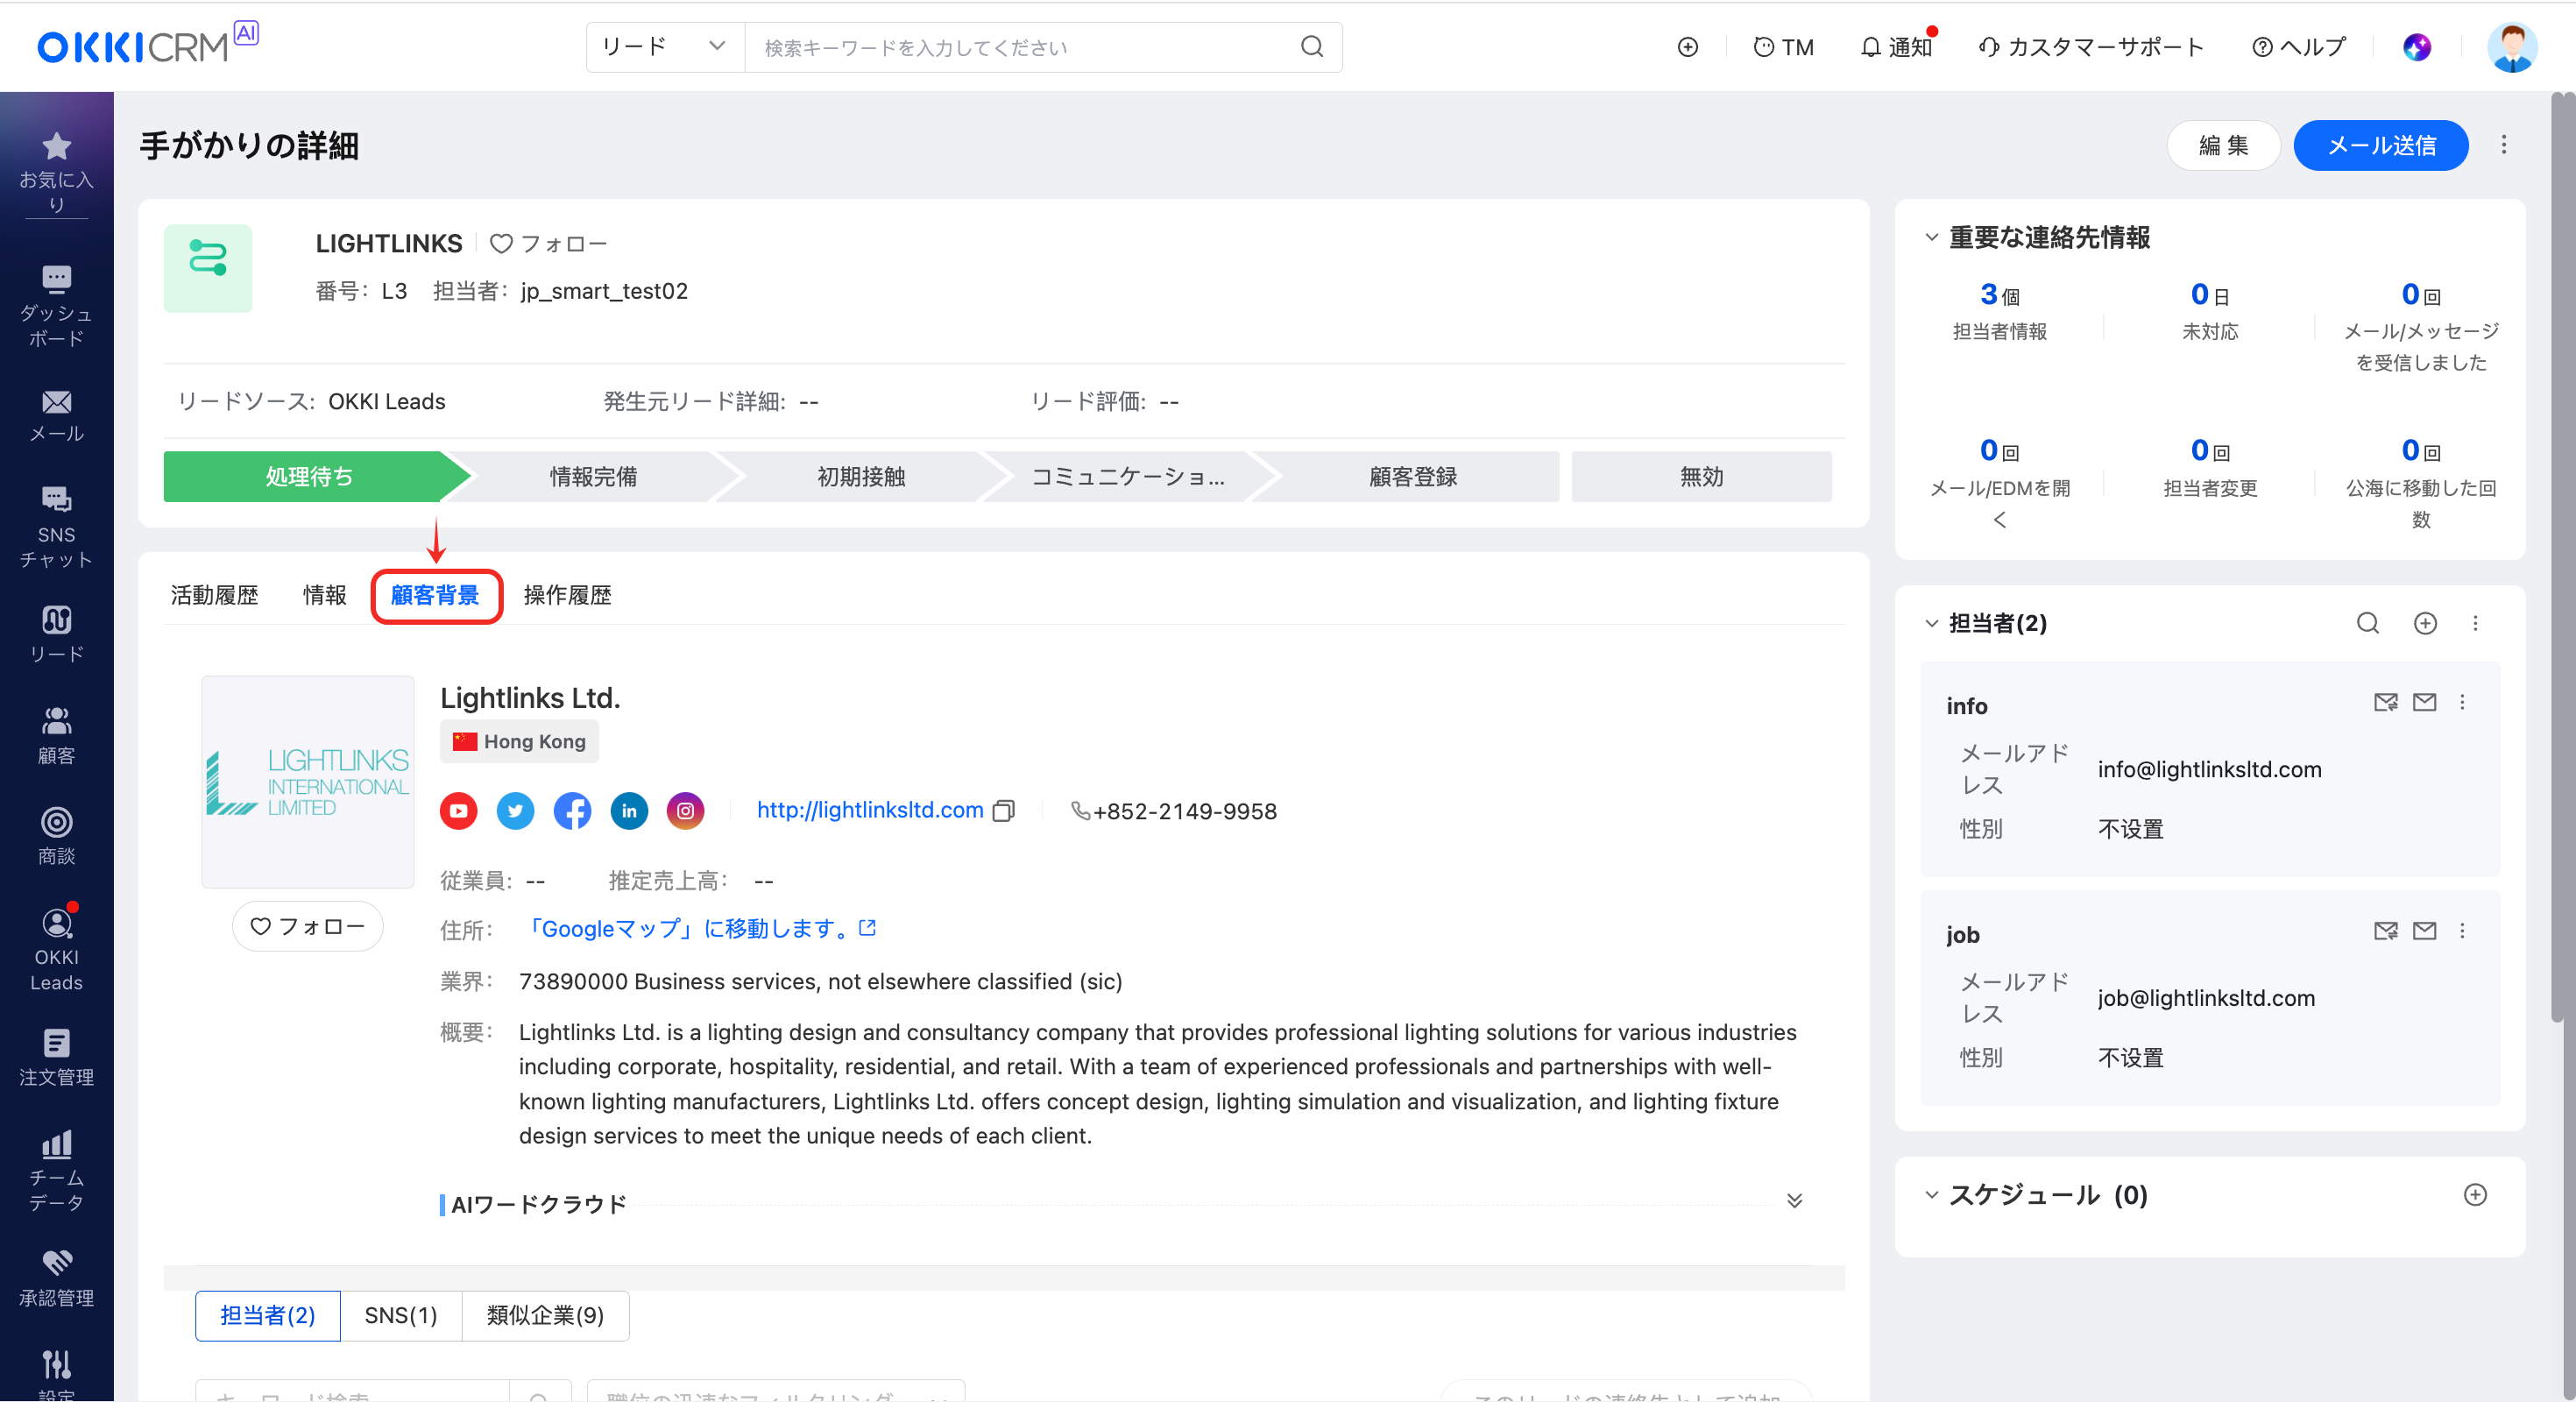Open カスタマーサポート in the top bar
Viewport: 2576px width, 1402px height.
tap(2091, 47)
